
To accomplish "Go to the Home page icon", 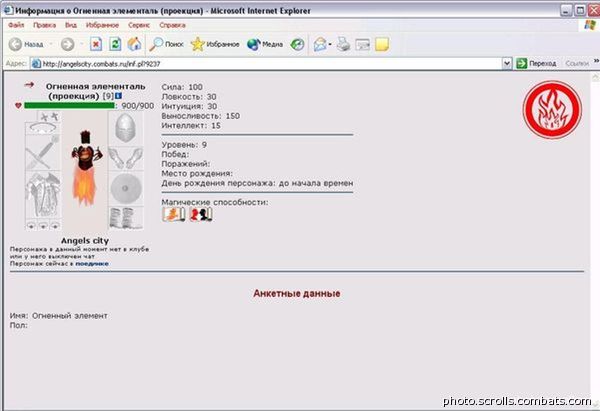I will click(134, 44).
